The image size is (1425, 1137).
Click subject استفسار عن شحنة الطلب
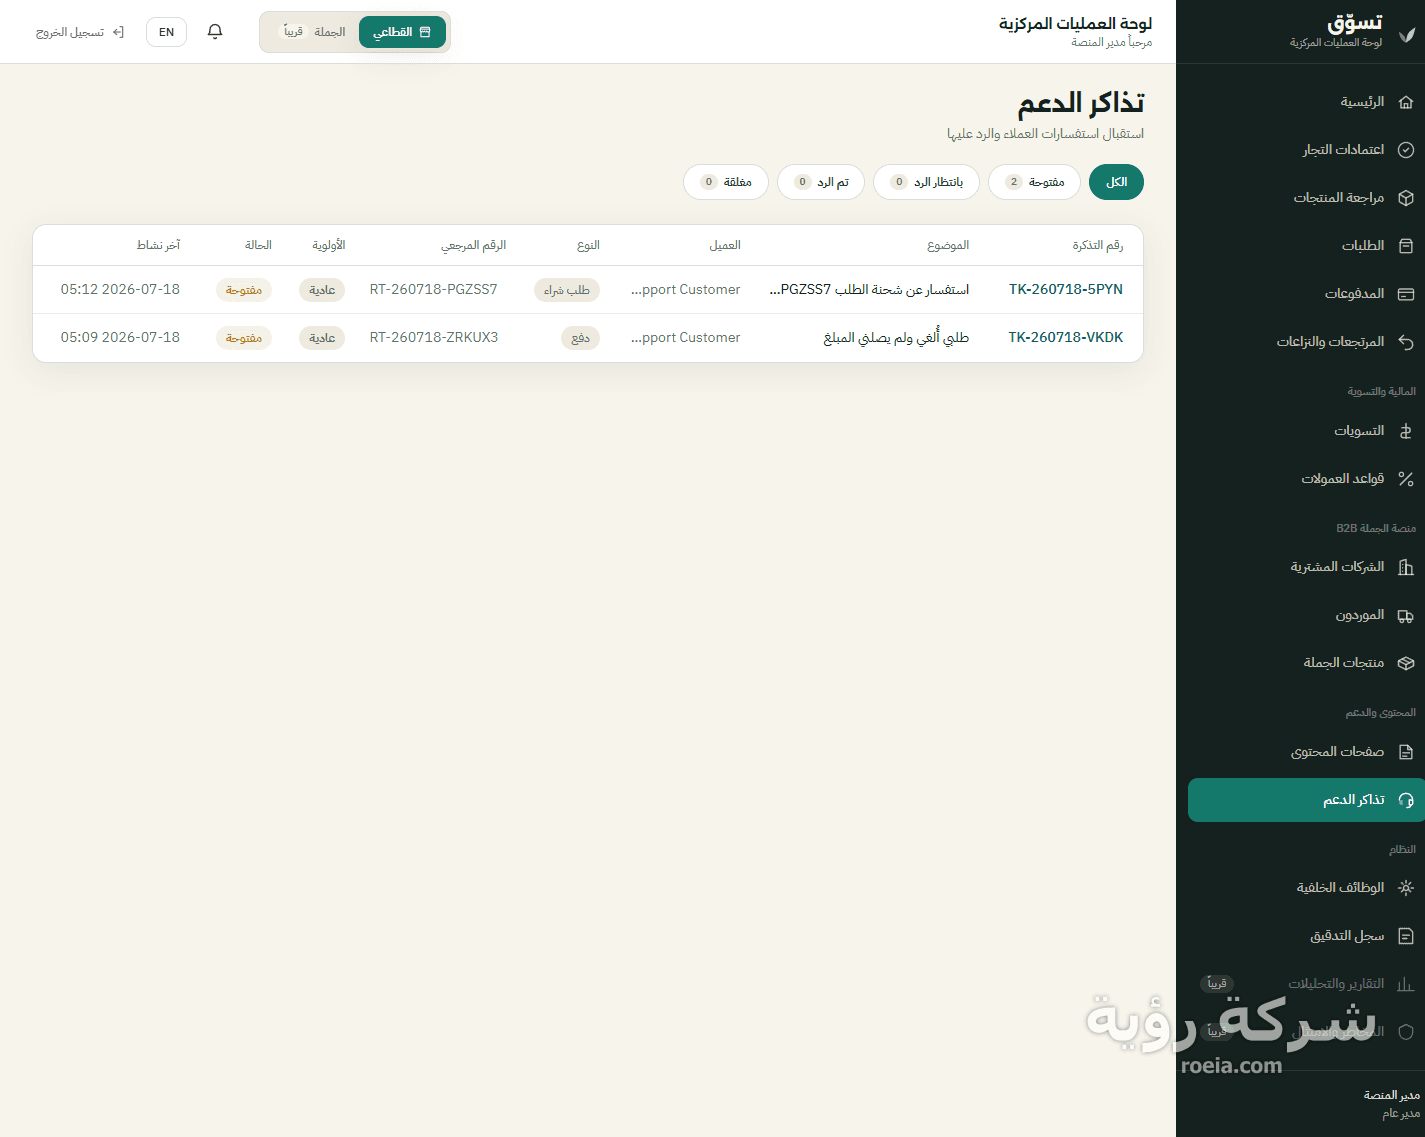click(869, 290)
